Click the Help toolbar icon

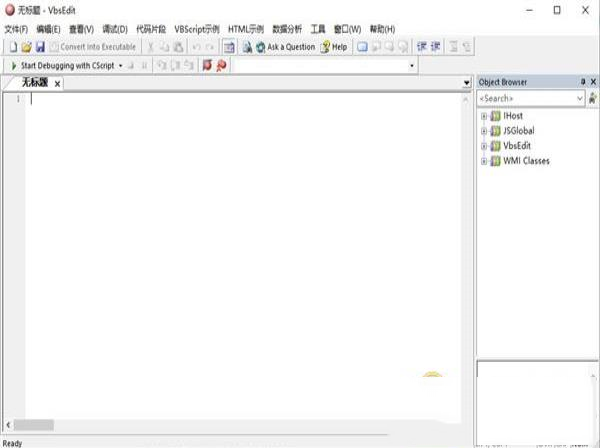pyautogui.click(x=334, y=47)
